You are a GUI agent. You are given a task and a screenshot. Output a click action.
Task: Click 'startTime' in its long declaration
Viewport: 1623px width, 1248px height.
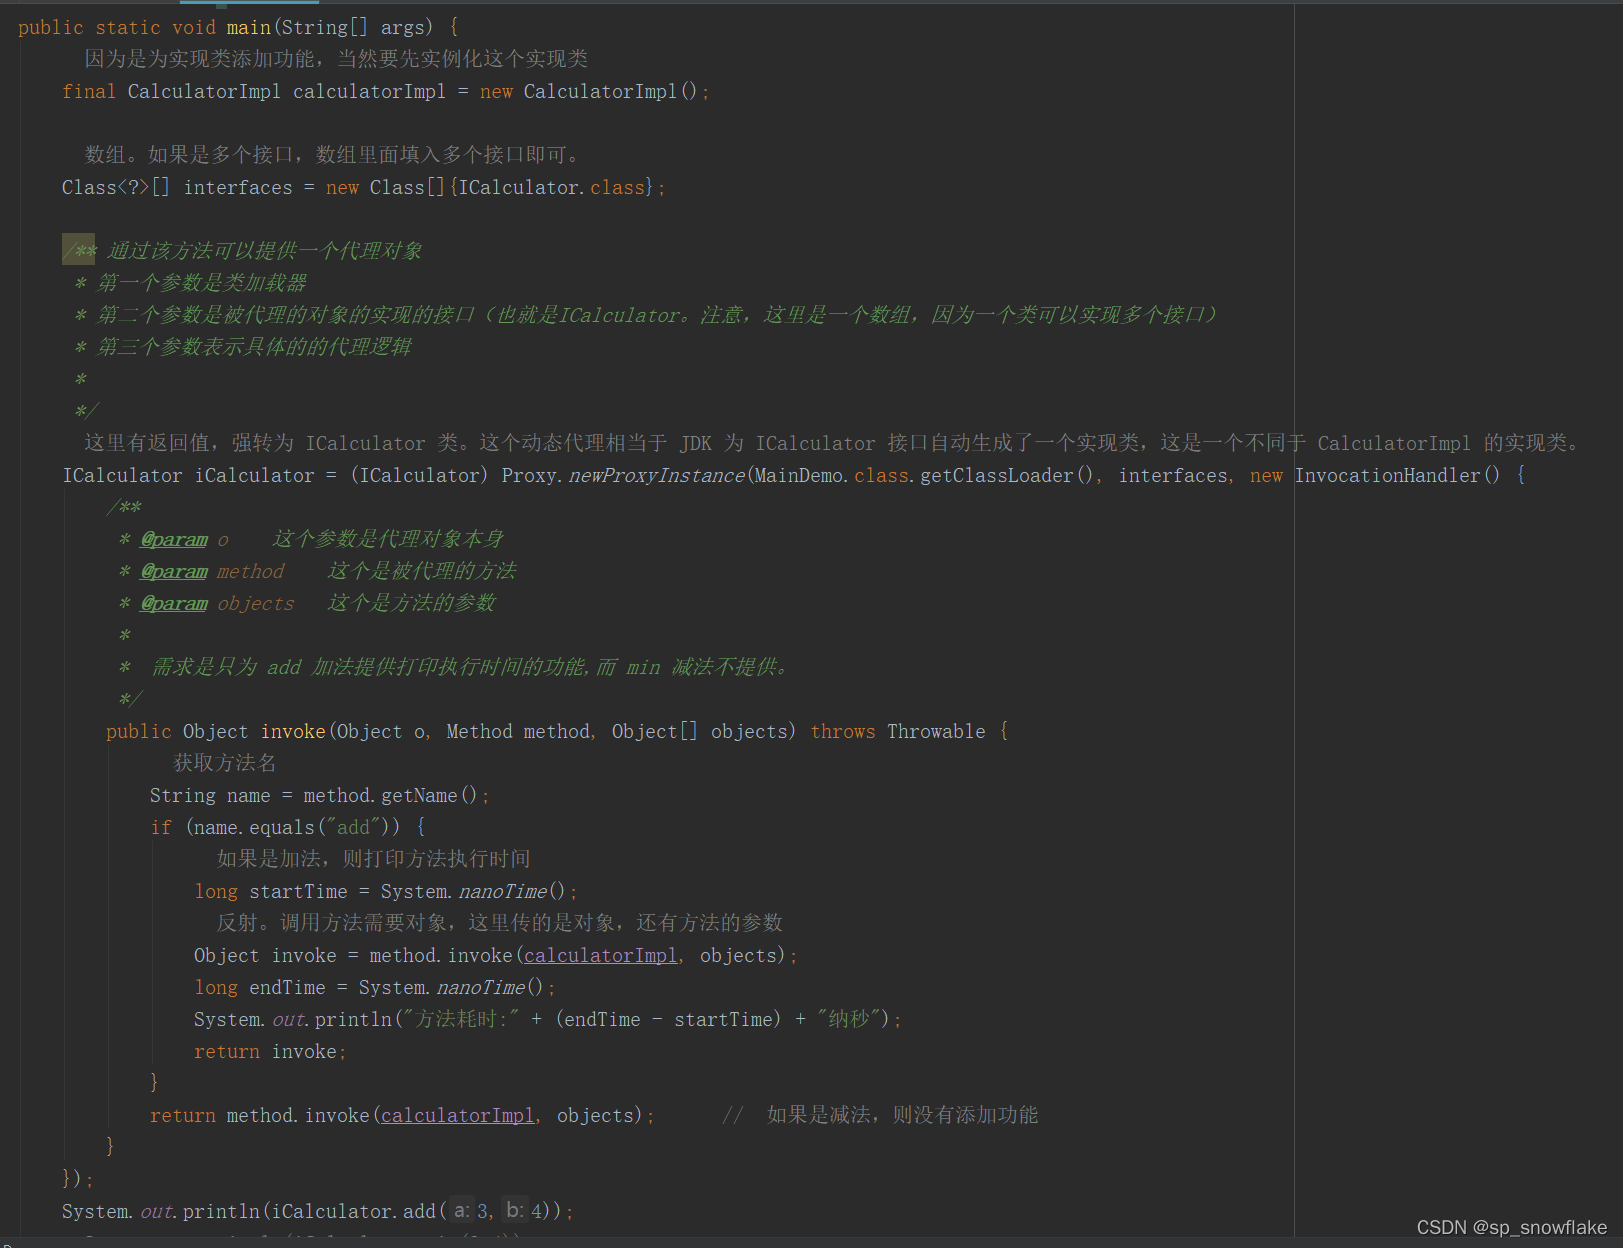[298, 891]
